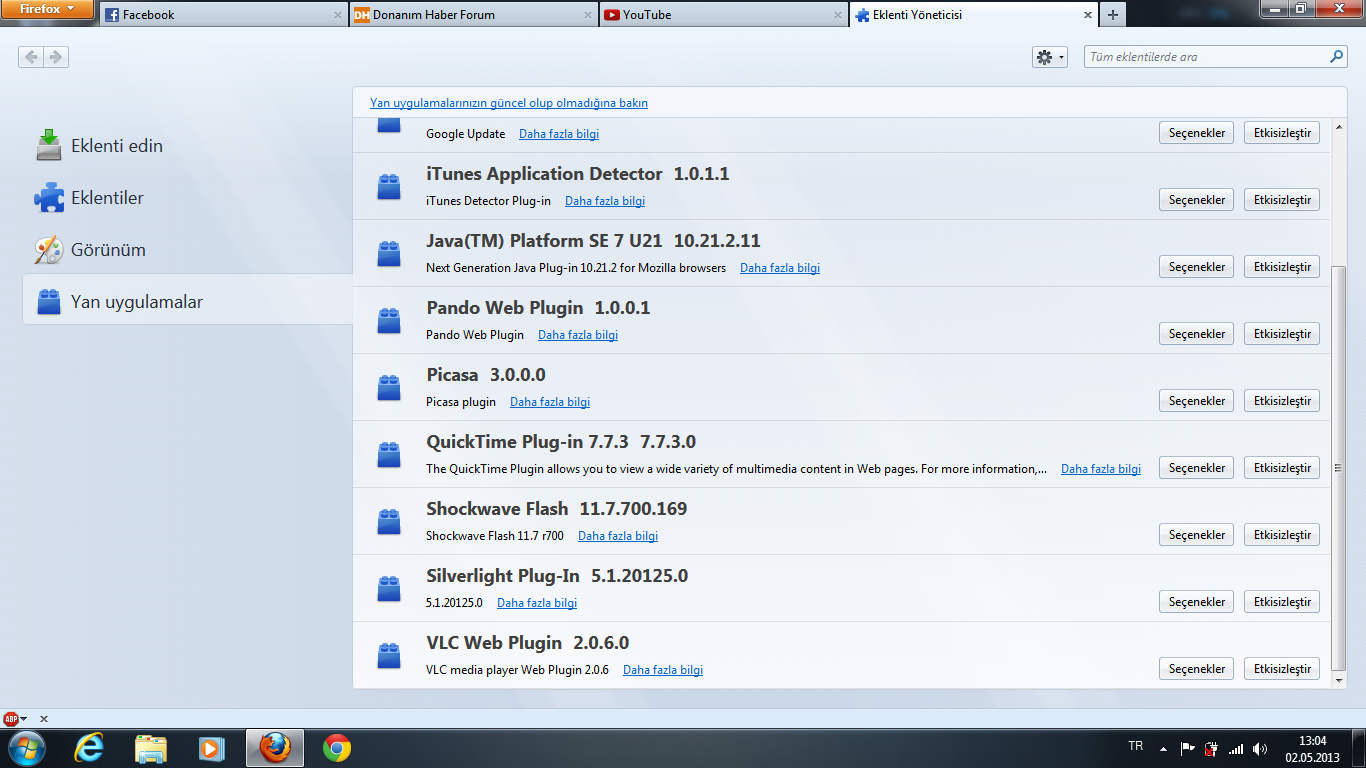The height and width of the screenshot is (768, 1366).
Task: Switch to the Donanım Haber Forum tab
Action: pos(473,15)
